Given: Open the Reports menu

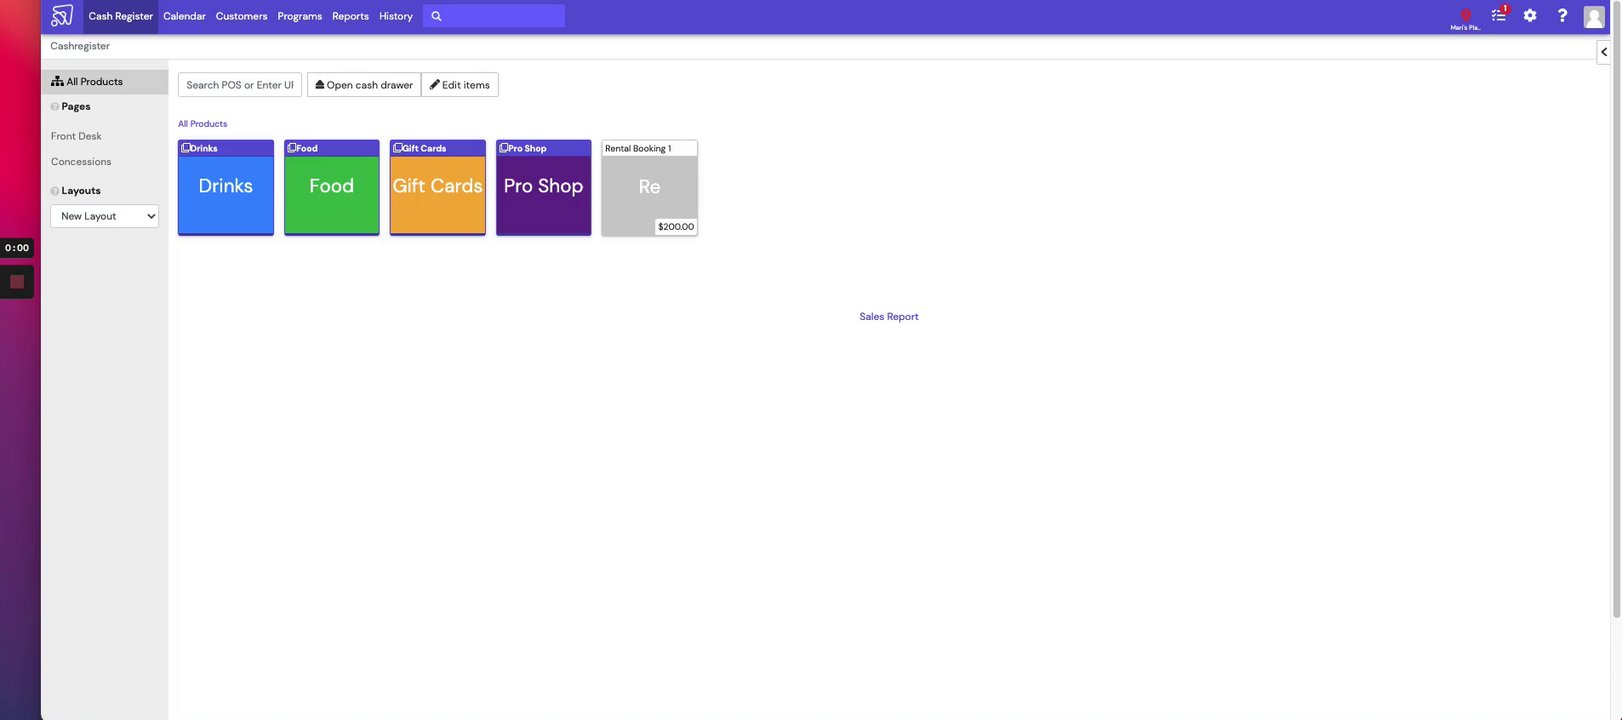Looking at the screenshot, I should point(350,16).
